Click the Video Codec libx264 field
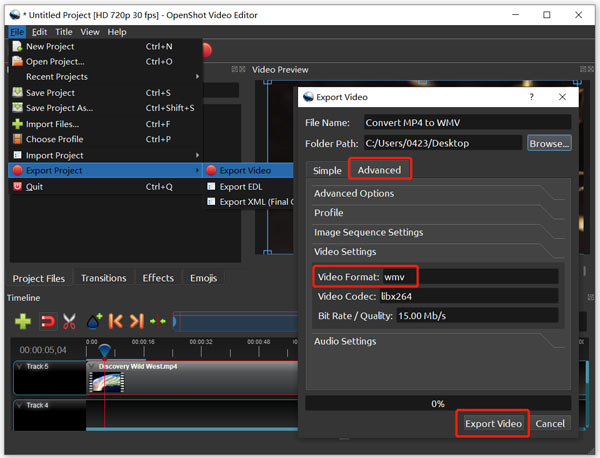 469,296
